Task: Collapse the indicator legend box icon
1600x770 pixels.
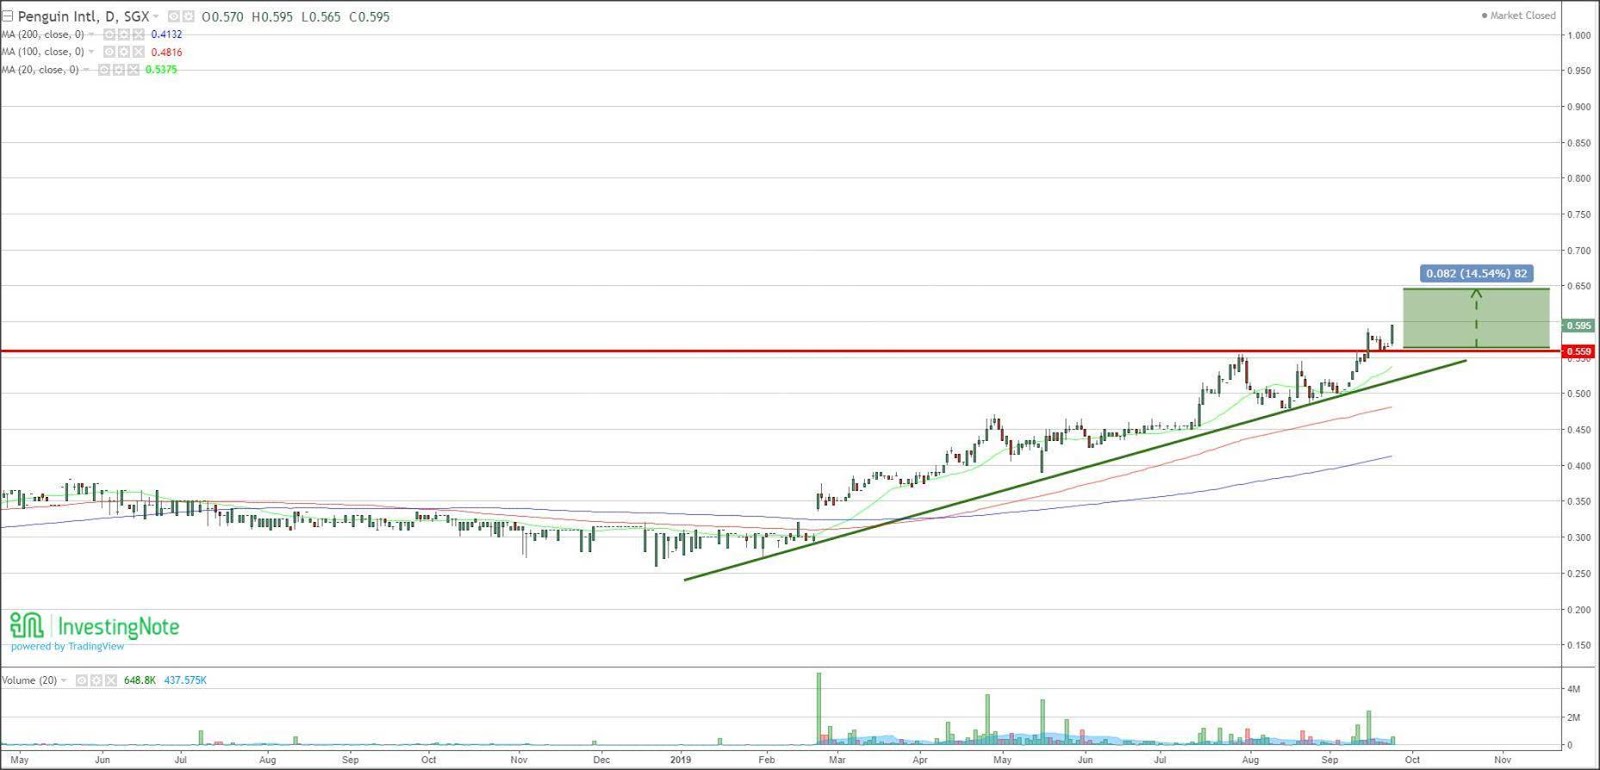Action: pyautogui.click(x=7, y=16)
